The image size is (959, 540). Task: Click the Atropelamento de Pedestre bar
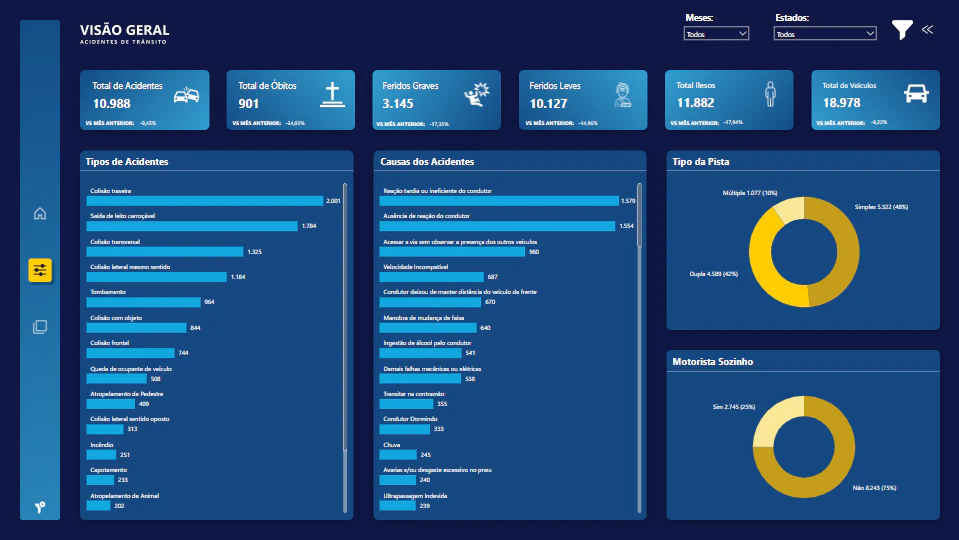(x=111, y=404)
